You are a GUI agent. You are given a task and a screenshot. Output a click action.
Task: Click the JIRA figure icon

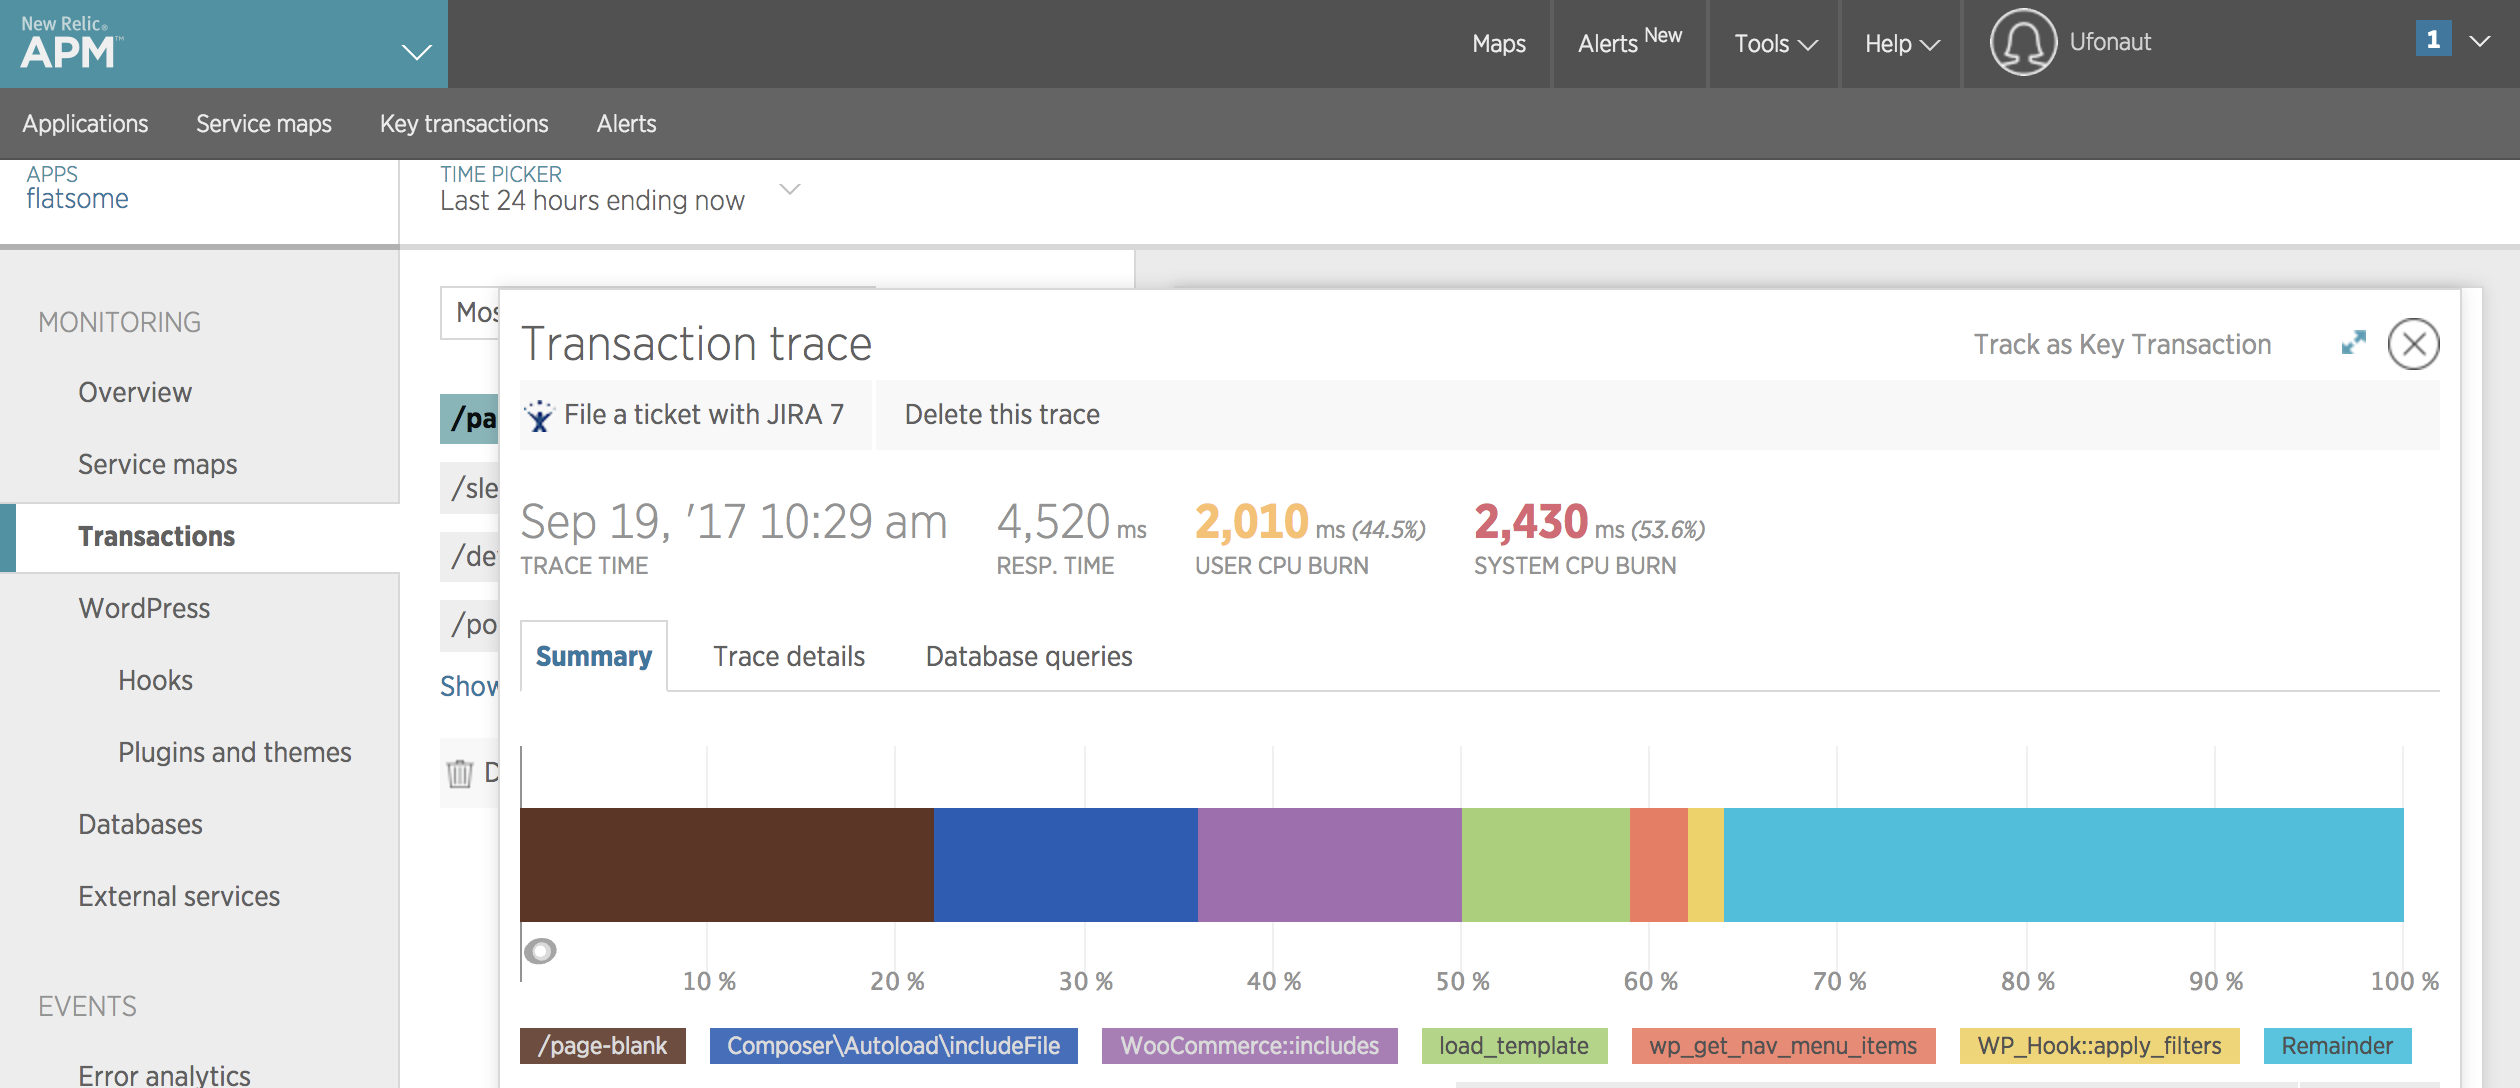click(x=540, y=415)
